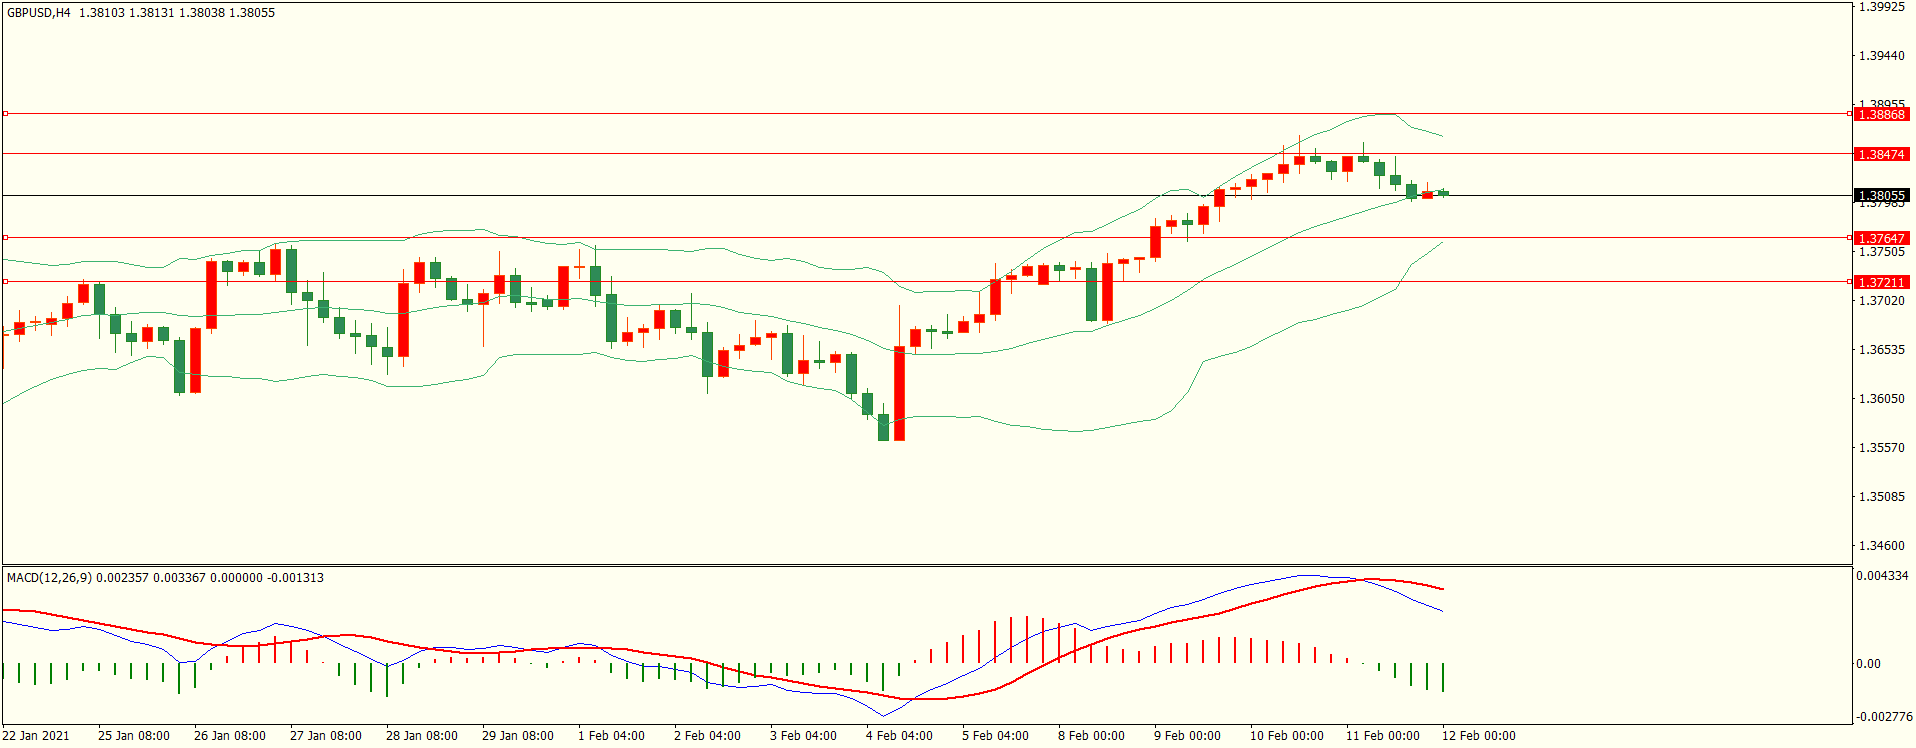Click the 26 Jan 08:00 time label
The width and height of the screenshot is (1916, 748).
click(230, 736)
